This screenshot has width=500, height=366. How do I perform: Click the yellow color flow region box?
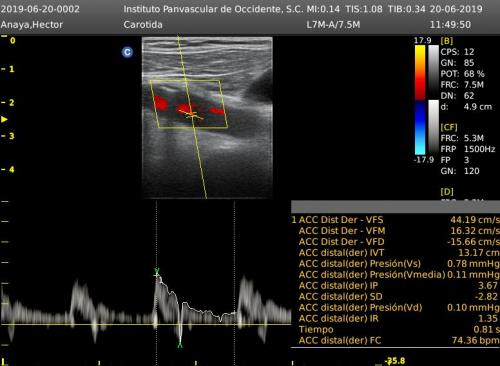189,104
